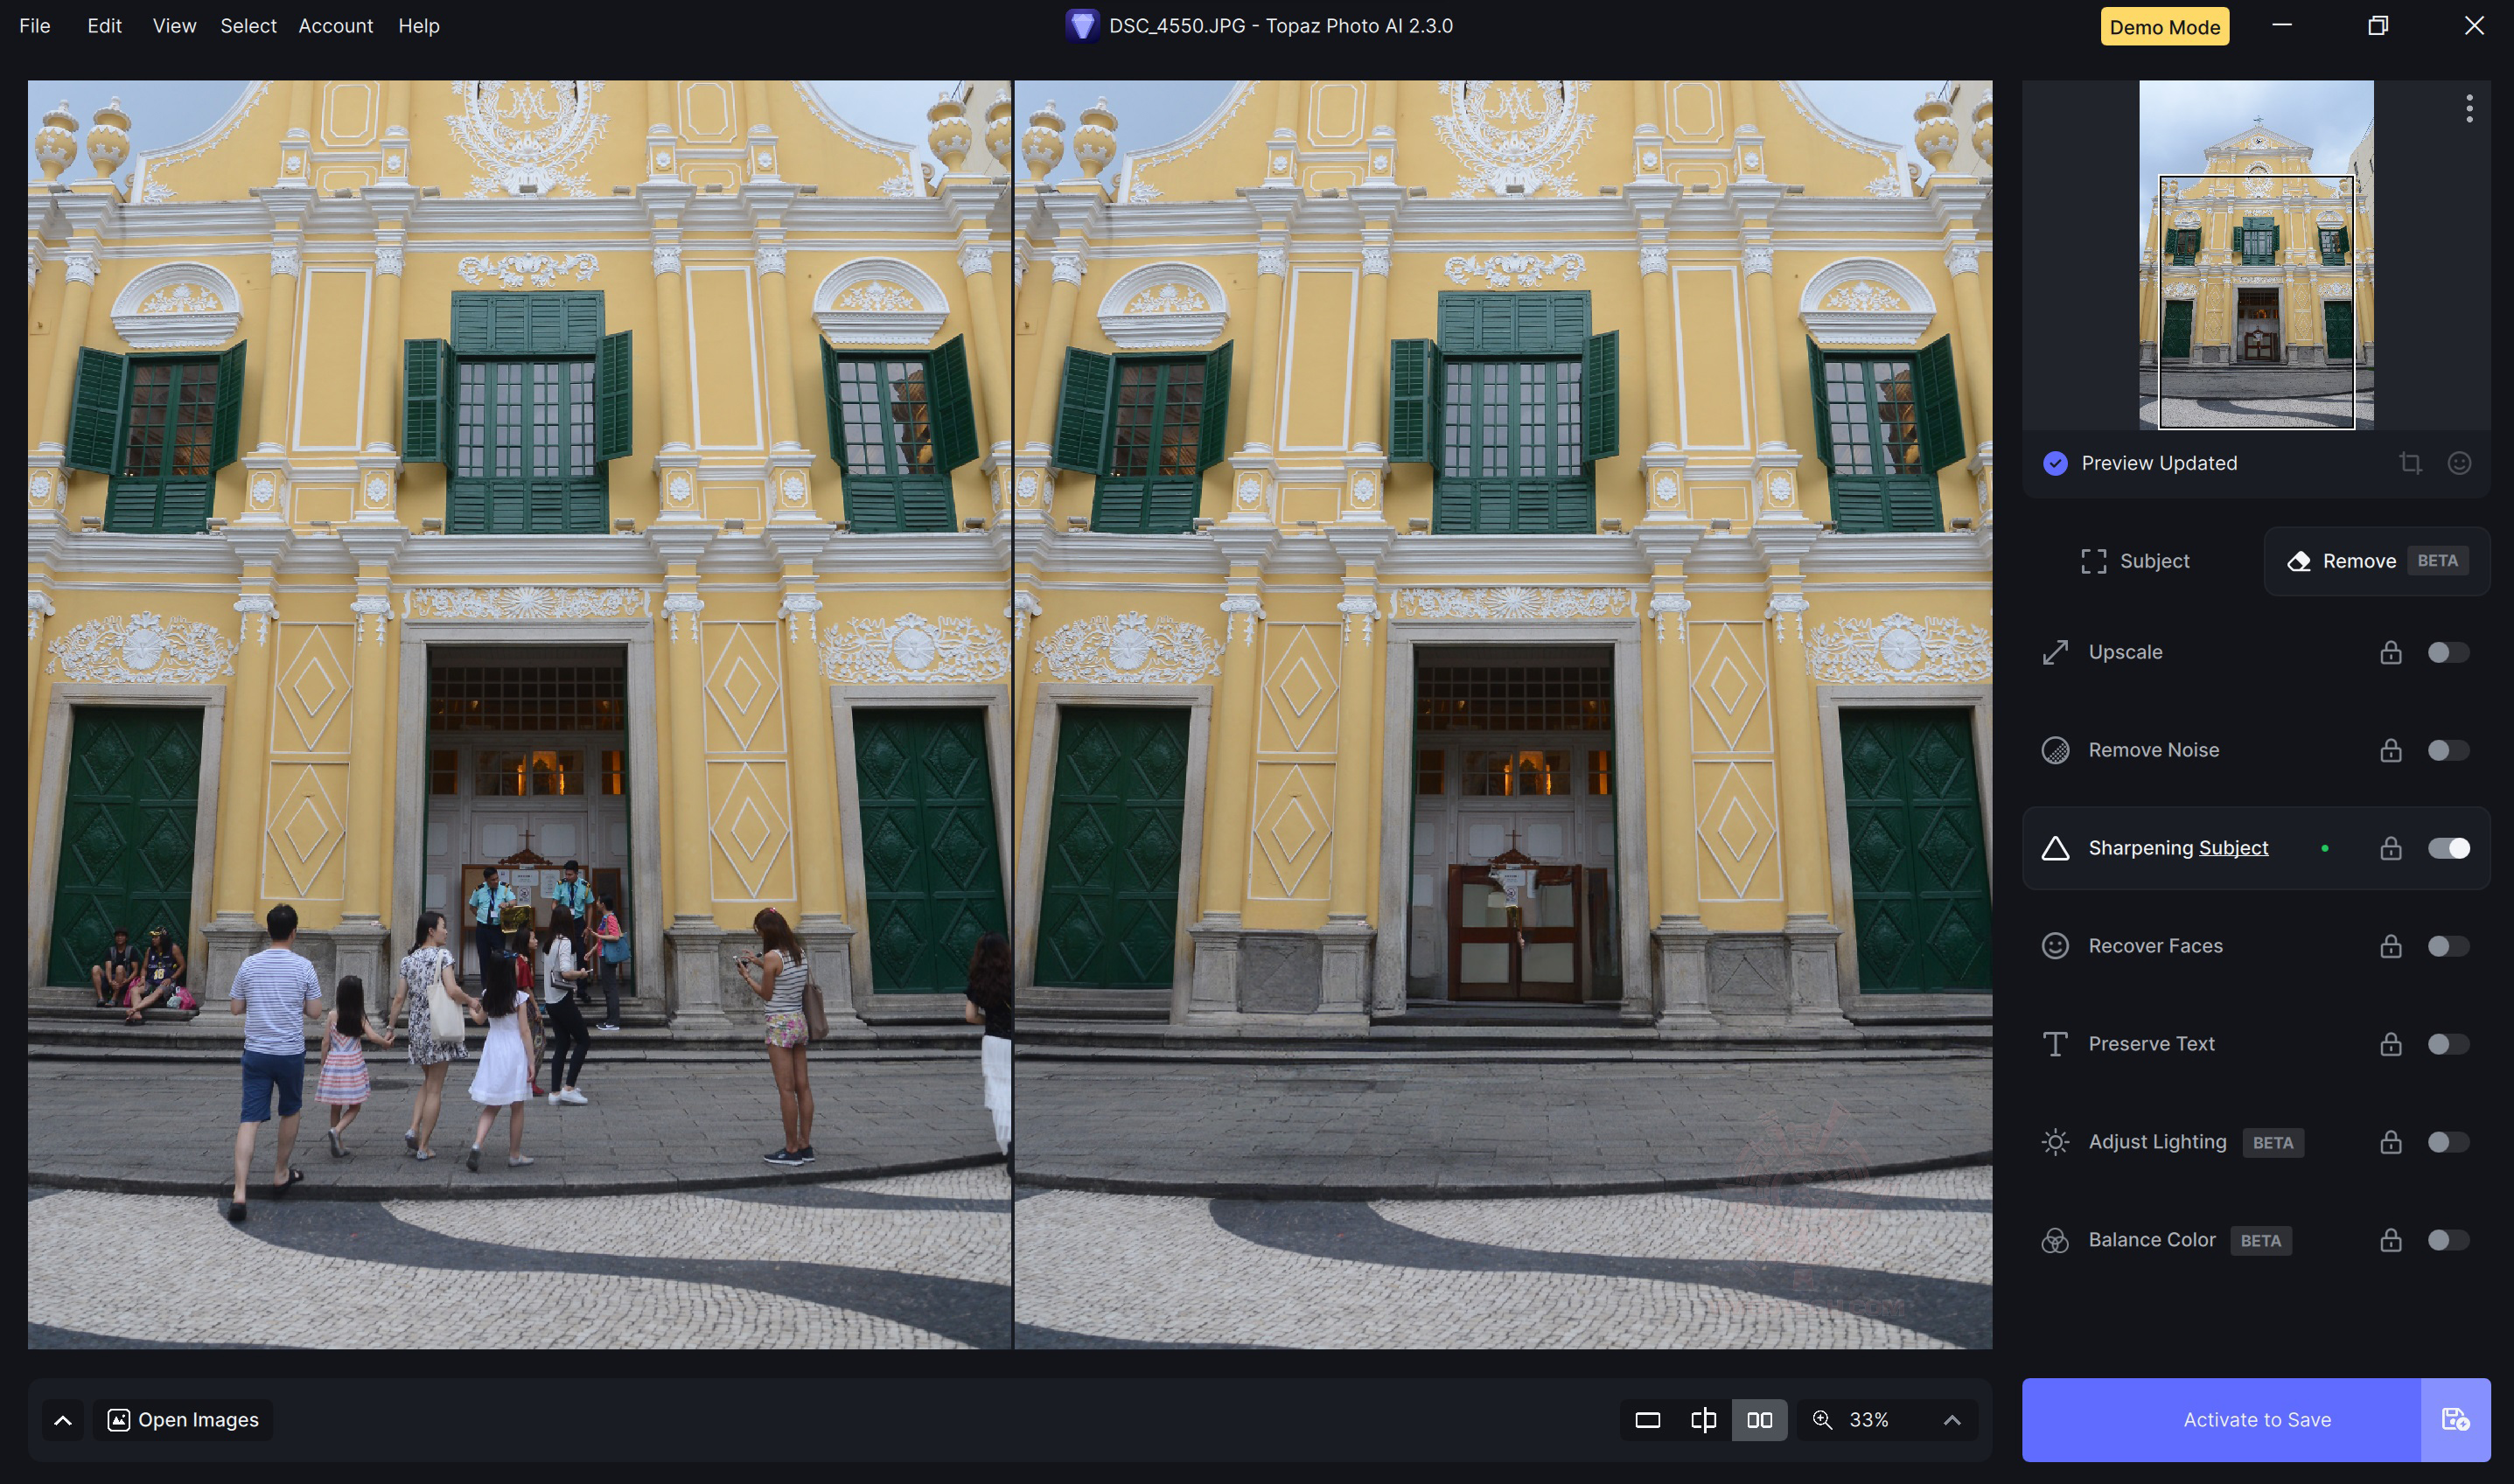Screen dimensions: 2514x1484
Task: Enable the Recover Faces toggle
Action: point(2448,946)
